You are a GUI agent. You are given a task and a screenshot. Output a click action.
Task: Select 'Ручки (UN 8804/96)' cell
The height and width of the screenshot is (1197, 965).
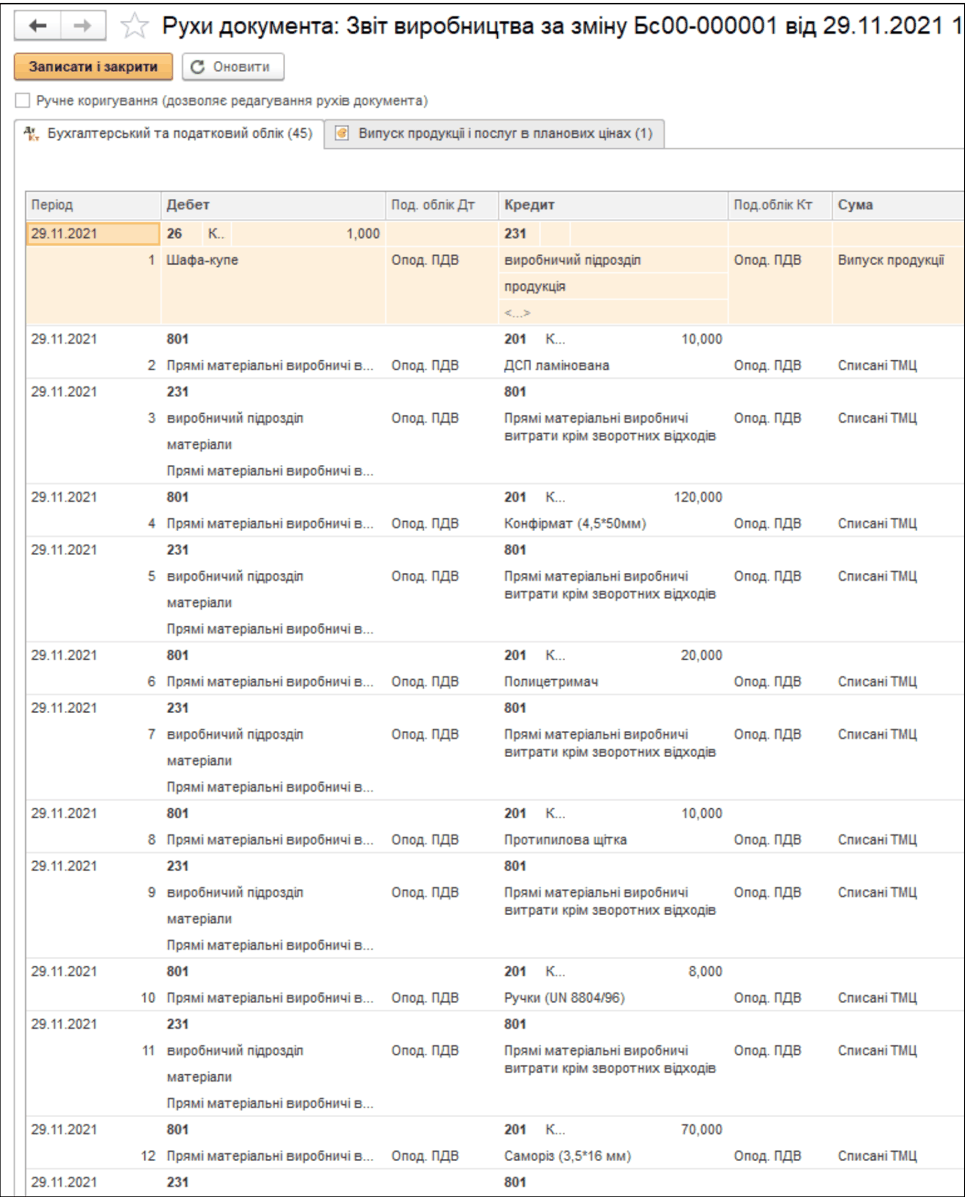pos(613,998)
